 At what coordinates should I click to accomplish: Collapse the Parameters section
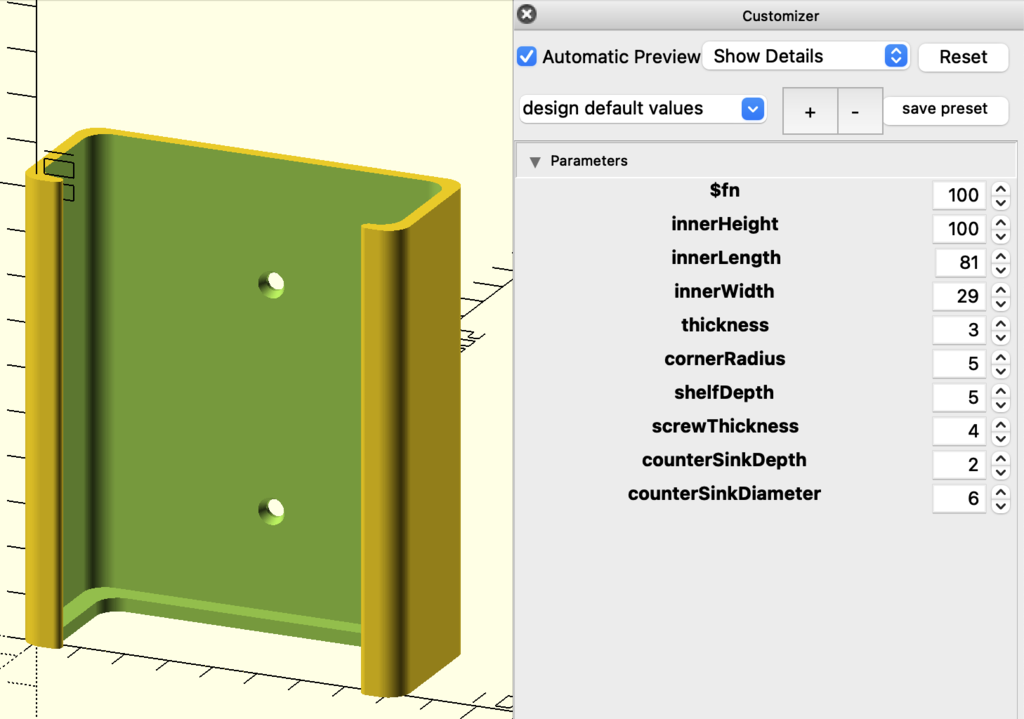tap(534, 161)
